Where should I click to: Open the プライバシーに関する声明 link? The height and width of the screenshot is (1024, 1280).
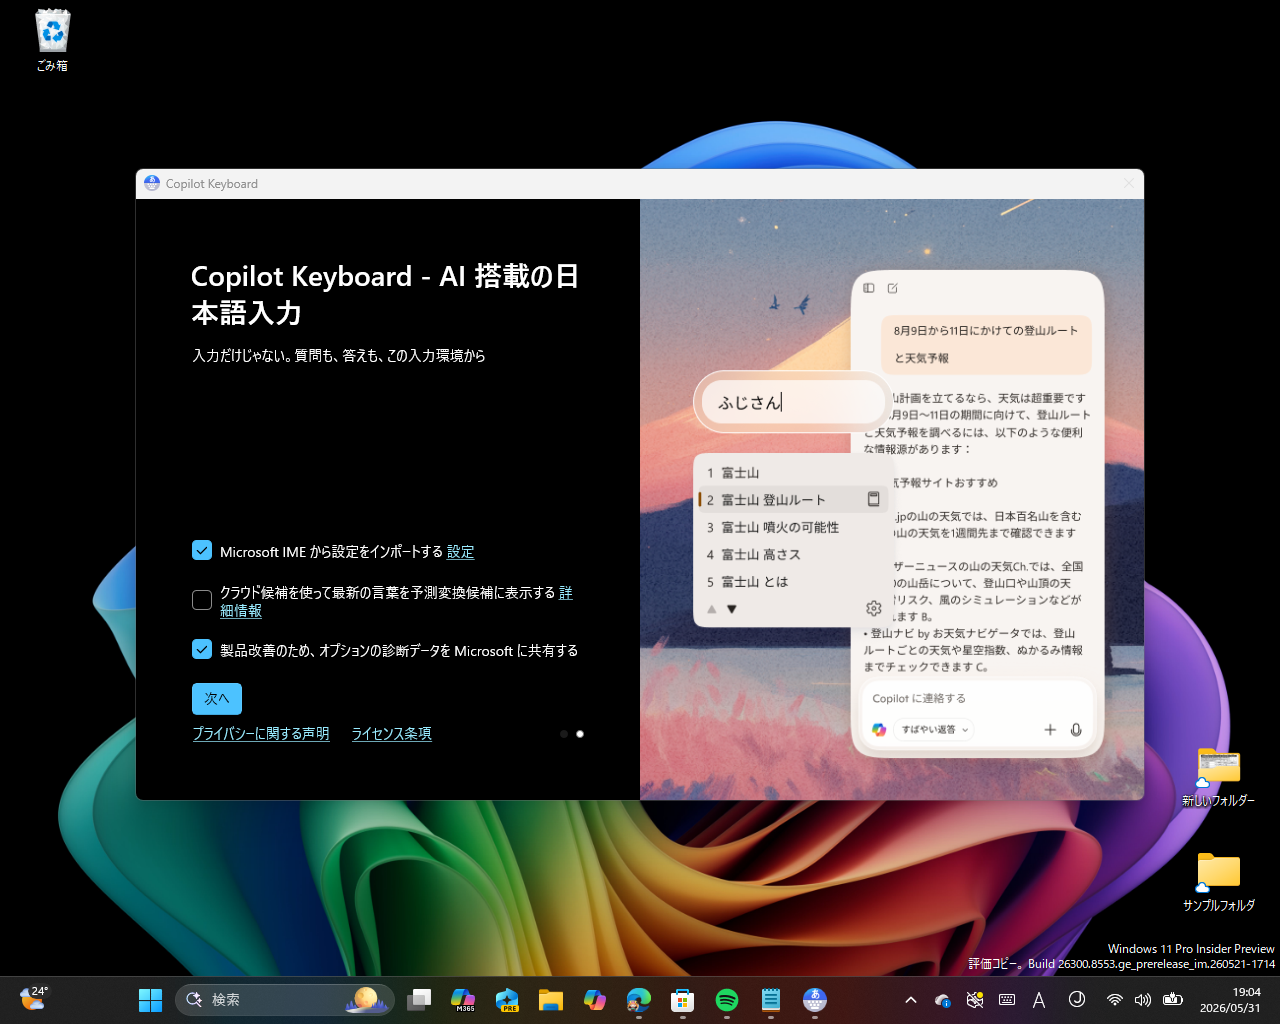tap(261, 734)
